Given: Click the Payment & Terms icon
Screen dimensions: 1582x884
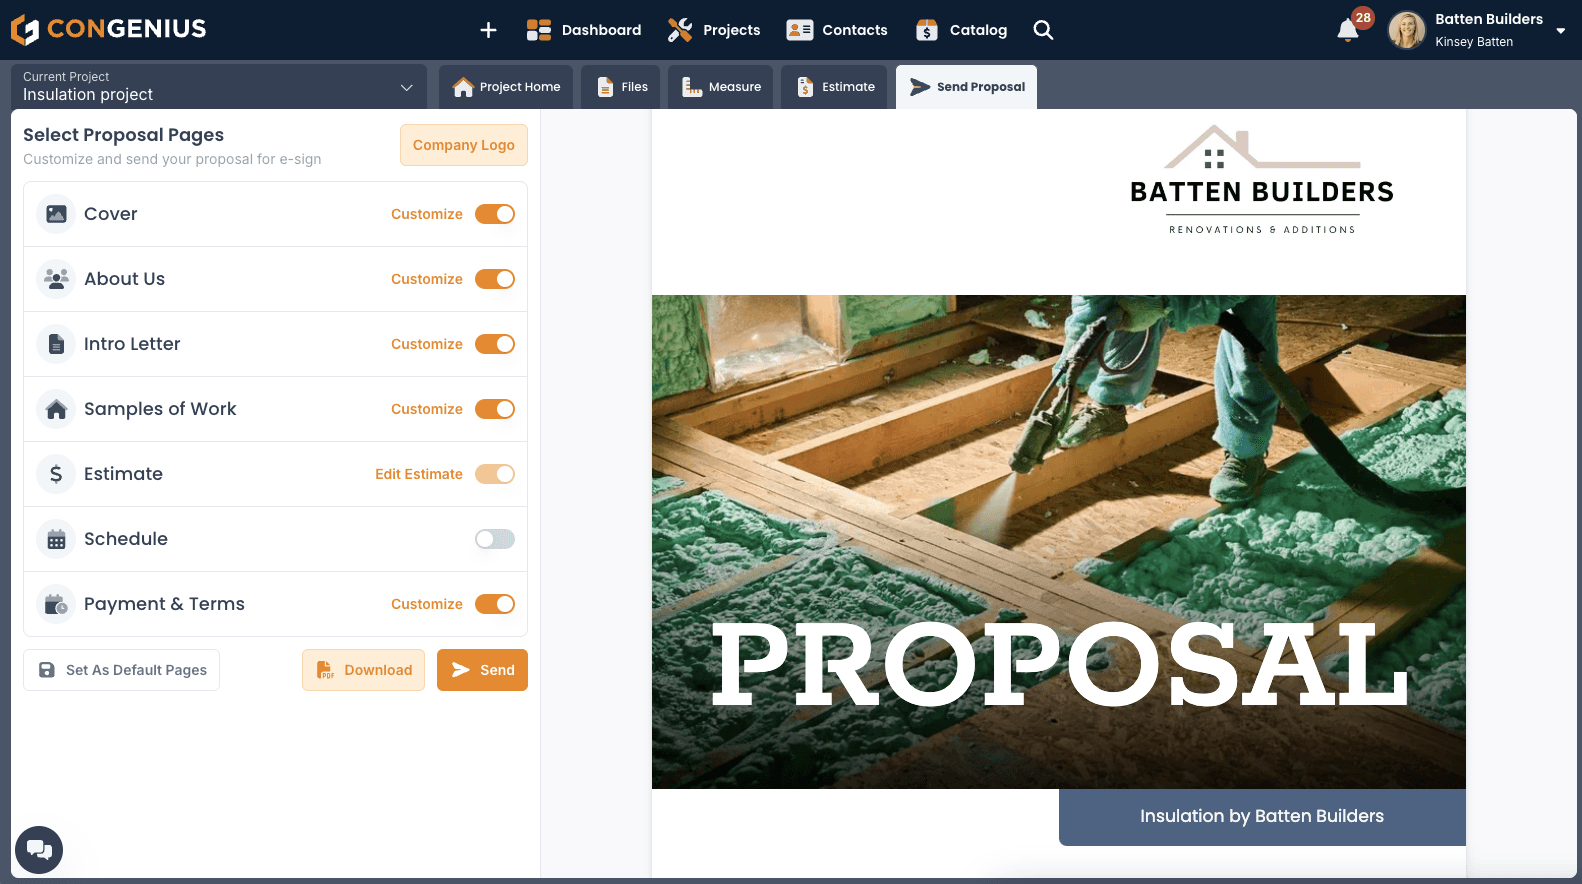Looking at the screenshot, I should pos(56,604).
